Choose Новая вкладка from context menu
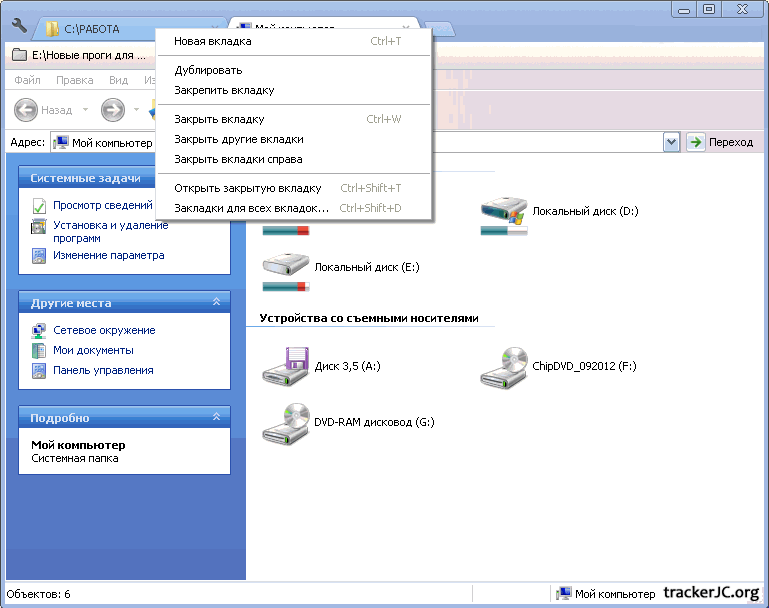 point(213,42)
